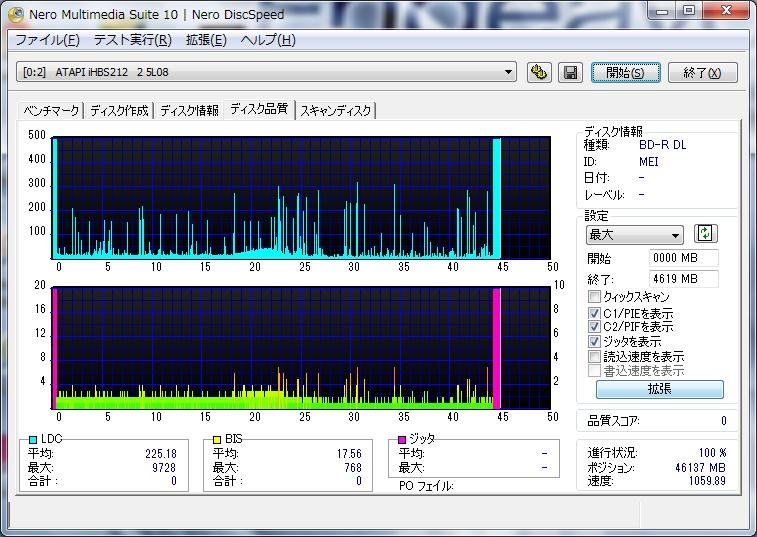Switch to the ディスク情報 tab
757x537 pixels.
click(189, 111)
